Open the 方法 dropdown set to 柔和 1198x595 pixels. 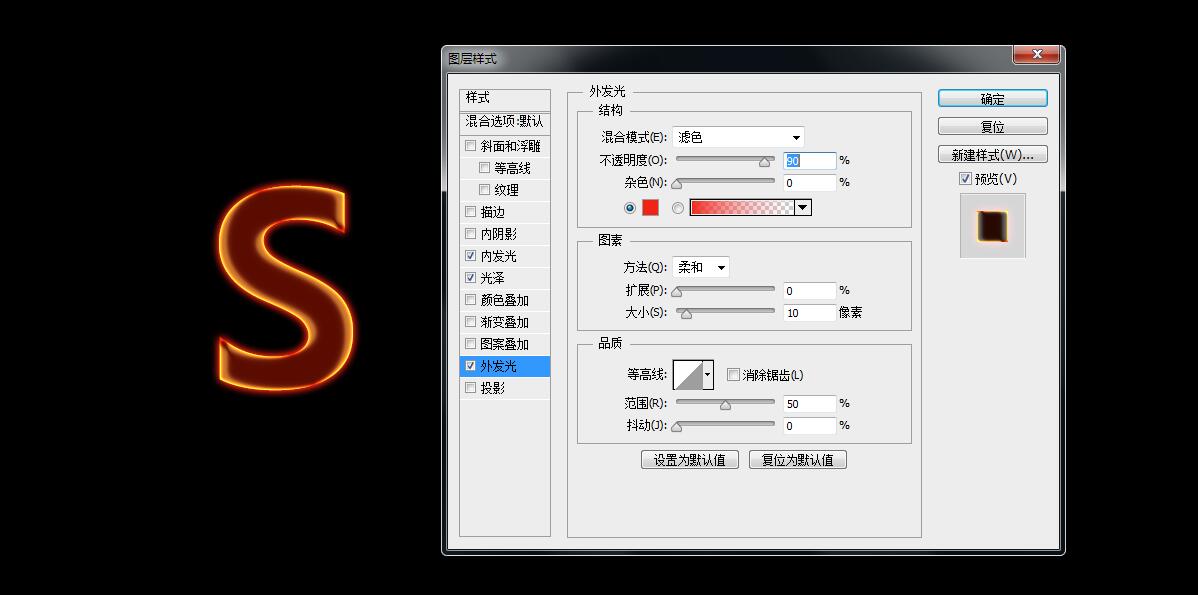[701, 267]
